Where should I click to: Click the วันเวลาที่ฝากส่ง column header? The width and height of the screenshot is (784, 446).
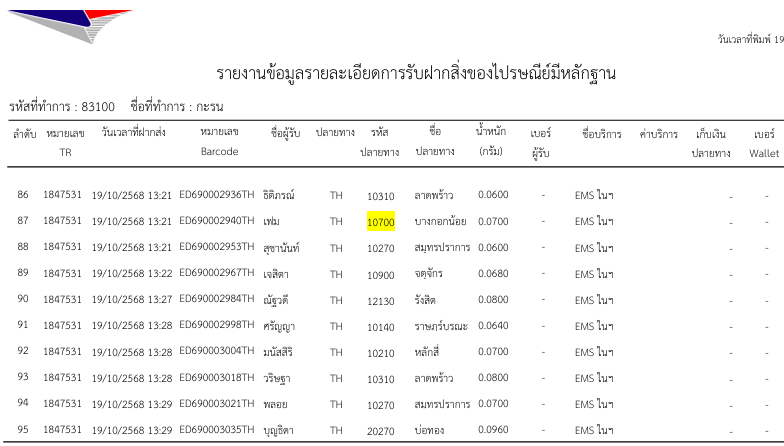[x=133, y=132]
